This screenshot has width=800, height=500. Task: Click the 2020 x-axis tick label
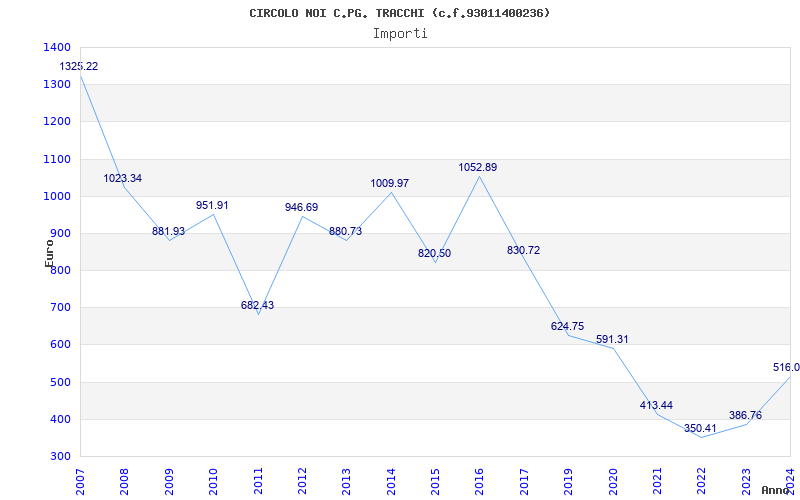pyautogui.click(x=613, y=482)
